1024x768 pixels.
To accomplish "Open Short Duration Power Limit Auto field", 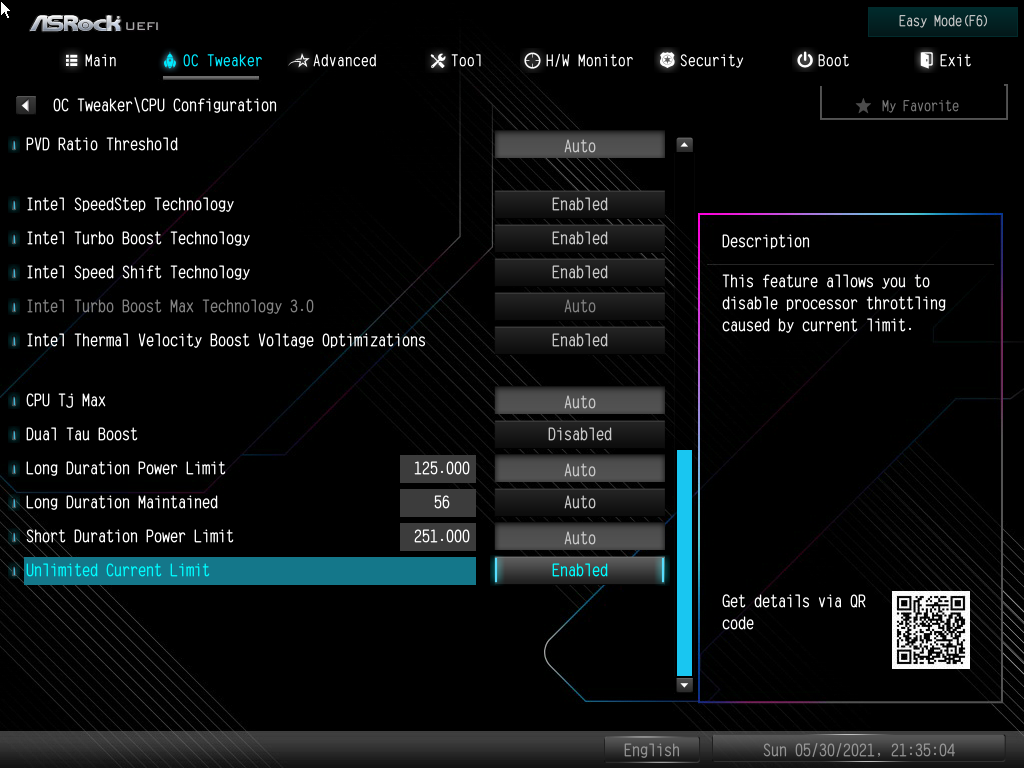I will coord(579,537).
